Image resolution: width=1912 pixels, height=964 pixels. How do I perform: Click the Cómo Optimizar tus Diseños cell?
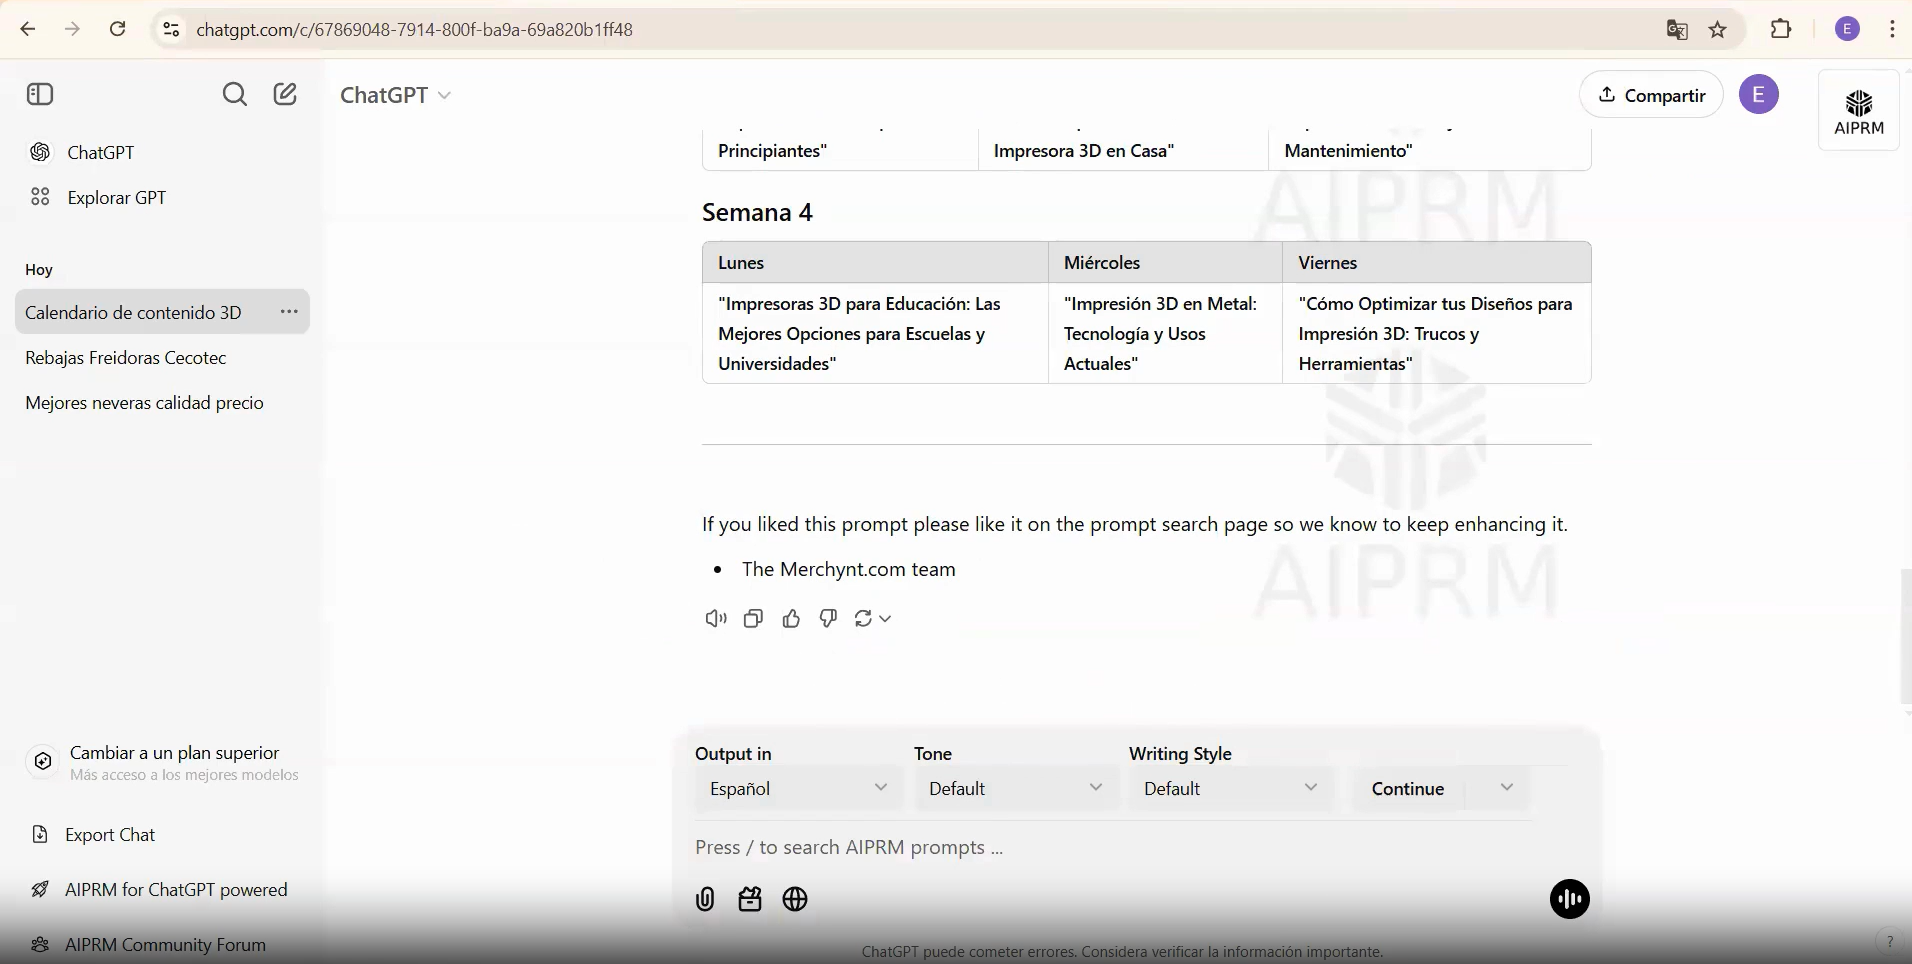pyautogui.click(x=1436, y=333)
